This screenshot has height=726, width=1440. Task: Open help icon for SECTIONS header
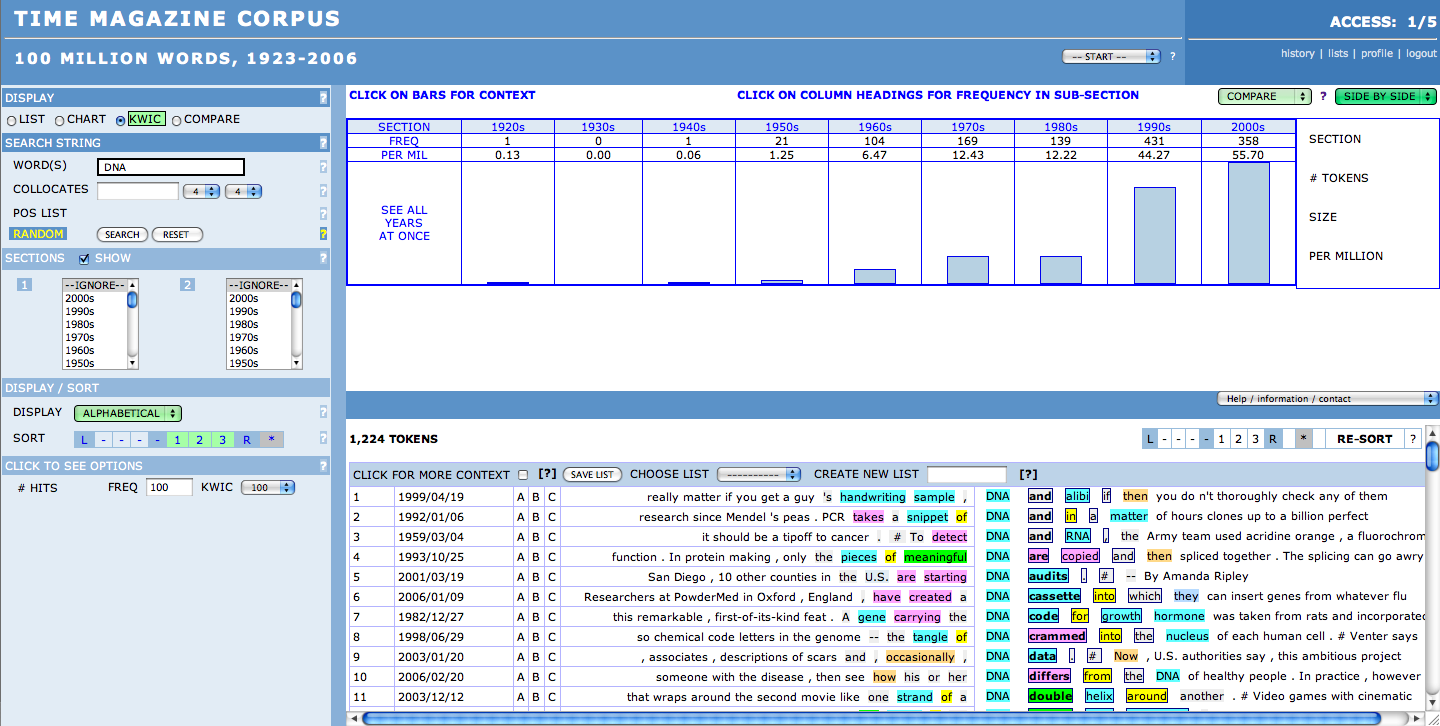click(323, 258)
